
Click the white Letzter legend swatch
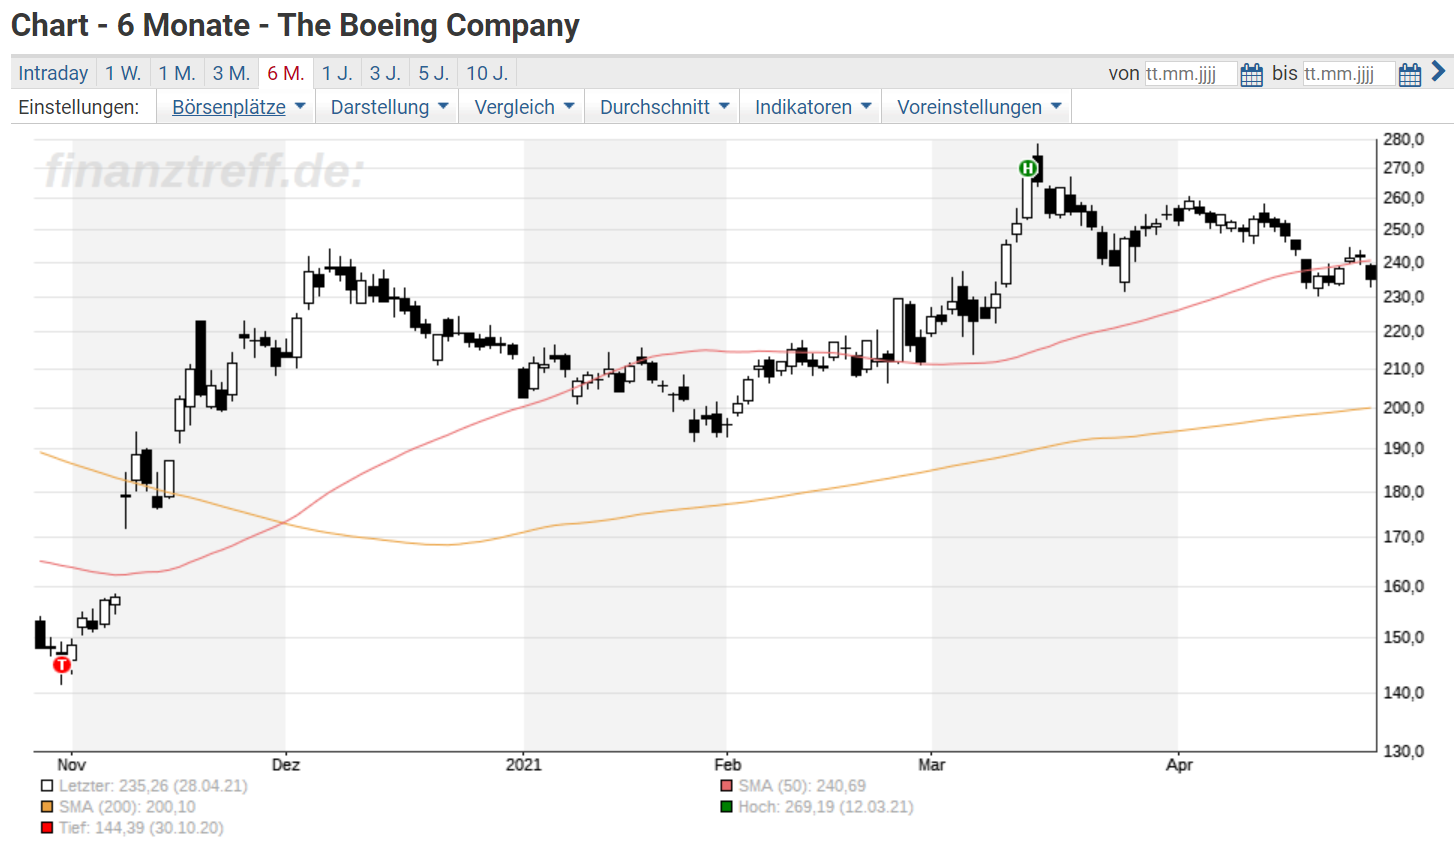pos(47,786)
